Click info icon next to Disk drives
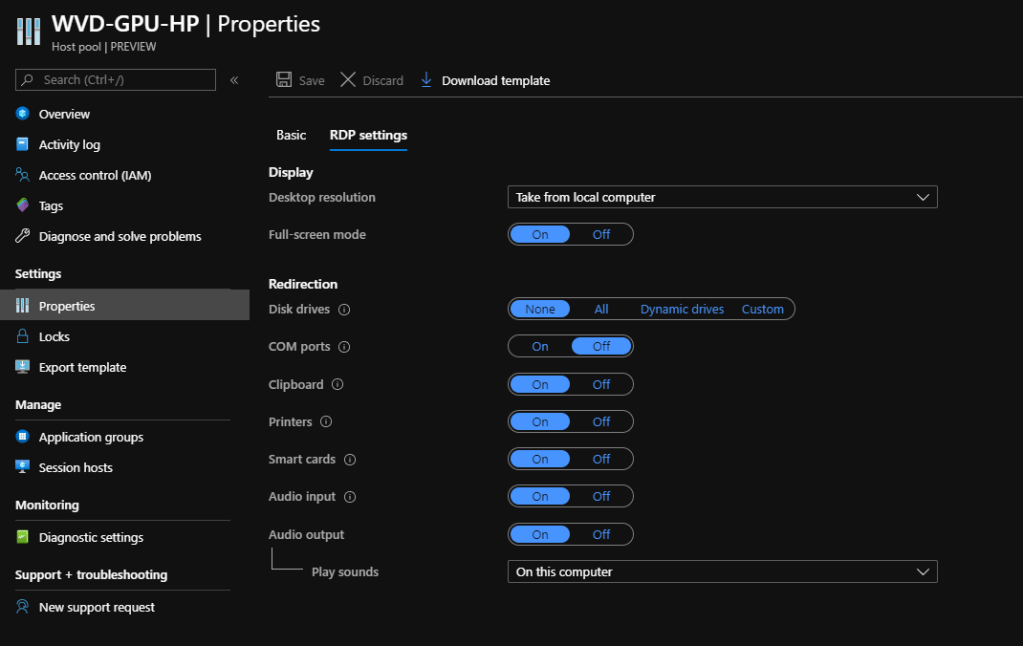The width and height of the screenshot is (1023, 646). [344, 310]
